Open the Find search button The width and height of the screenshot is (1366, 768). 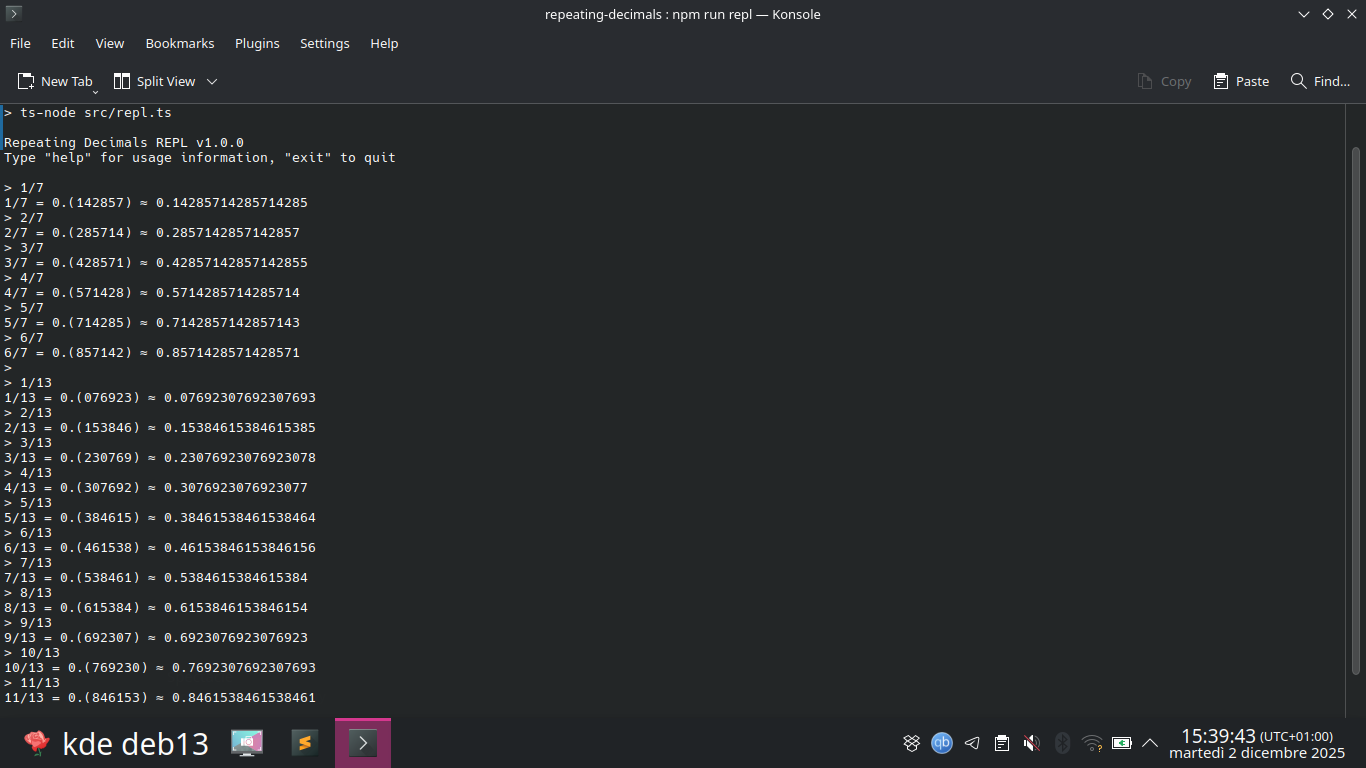tap(1320, 81)
